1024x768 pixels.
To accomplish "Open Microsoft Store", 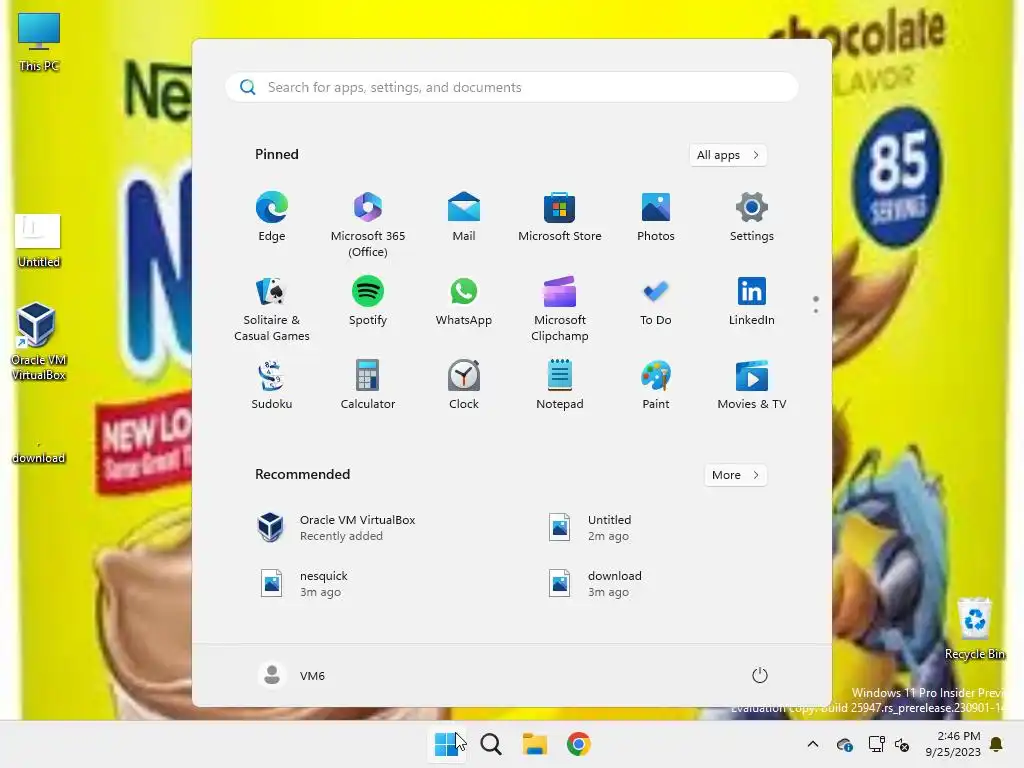I will click(x=560, y=217).
